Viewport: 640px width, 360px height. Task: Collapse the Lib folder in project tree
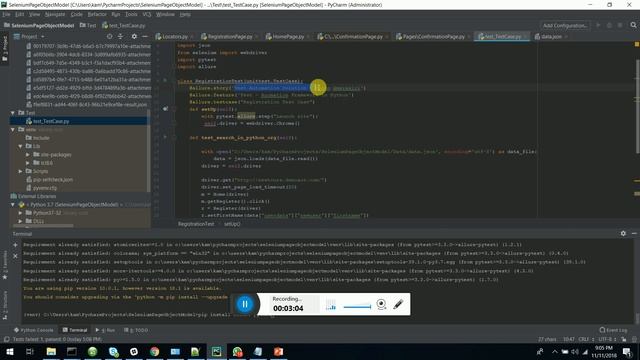20,146
